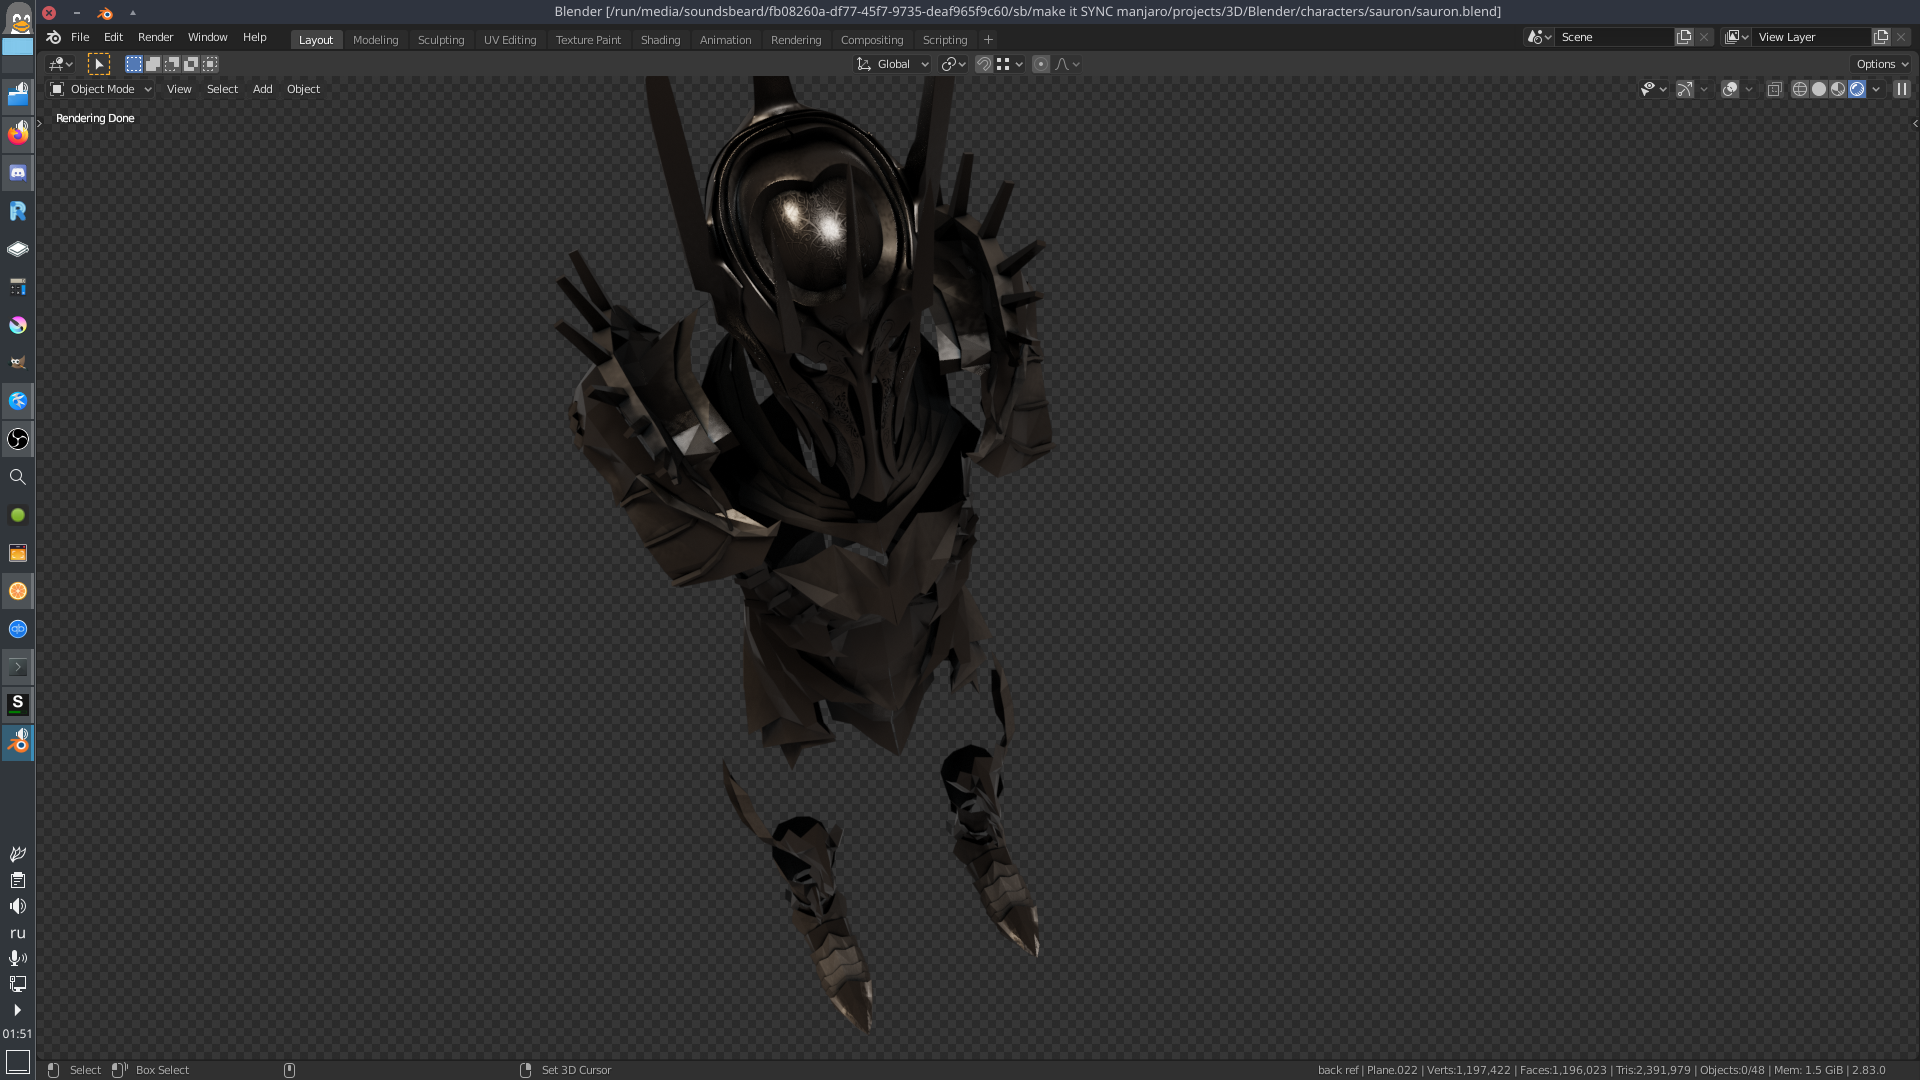The width and height of the screenshot is (1920, 1080).
Task: Open the editor type selector
Action: 61,64
